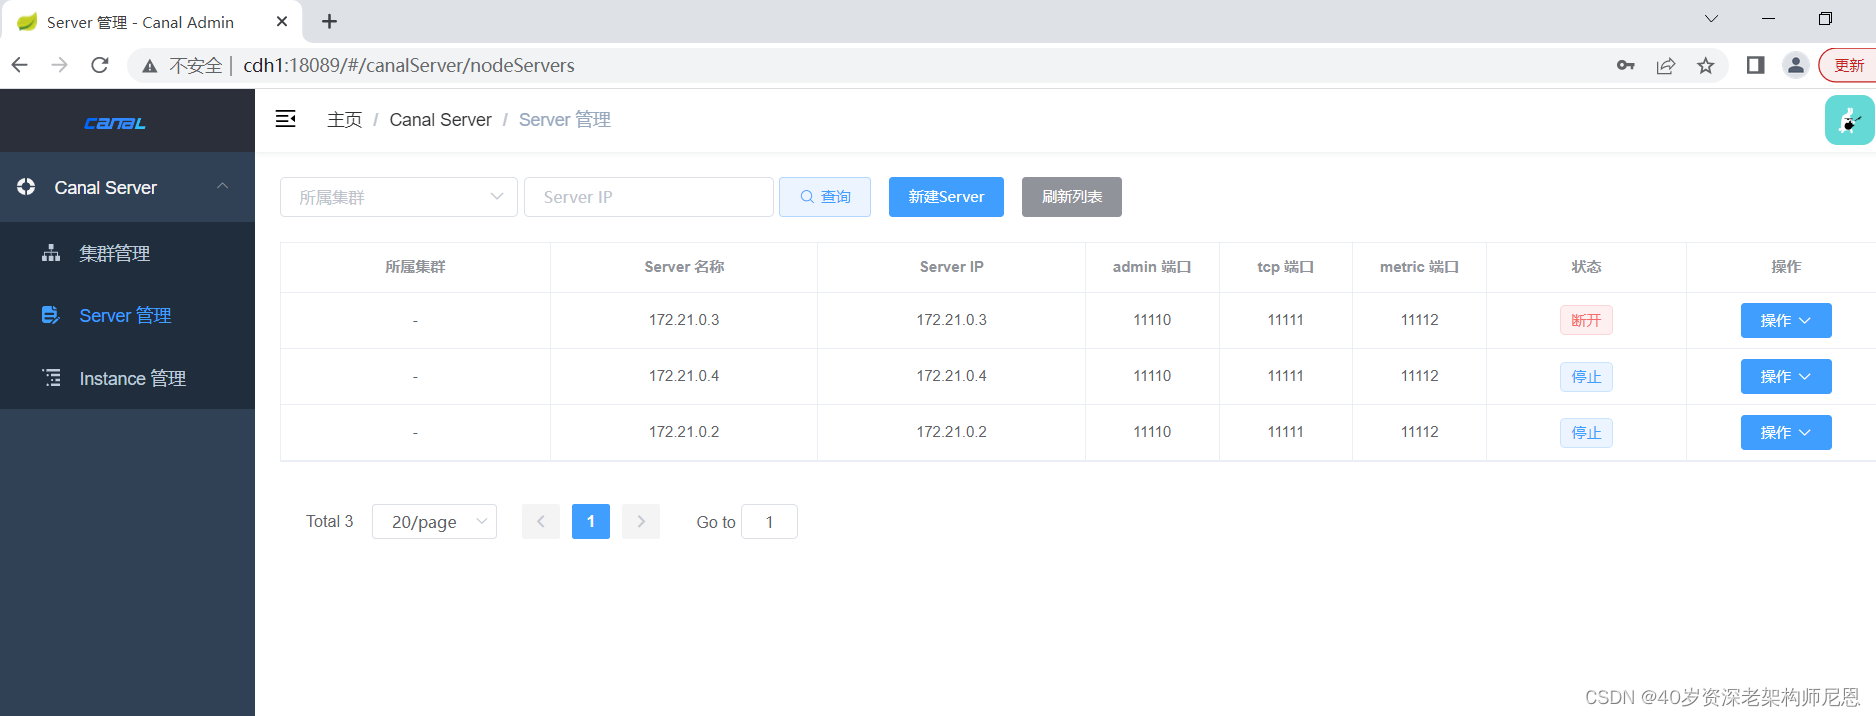The image size is (1876, 716).
Task: Click 停止 status for 172.21.0.2
Action: pyautogui.click(x=1586, y=433)
